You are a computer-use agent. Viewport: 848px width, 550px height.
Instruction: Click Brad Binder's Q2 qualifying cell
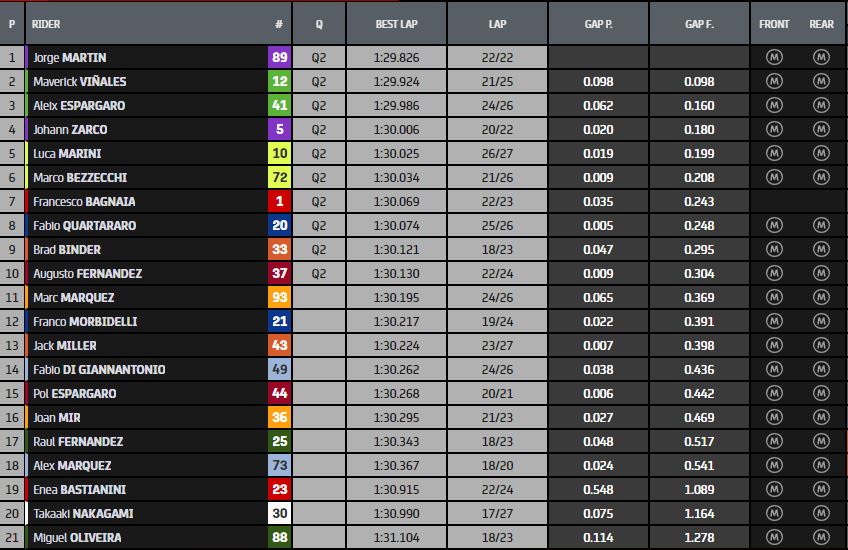tap(319, 249)
